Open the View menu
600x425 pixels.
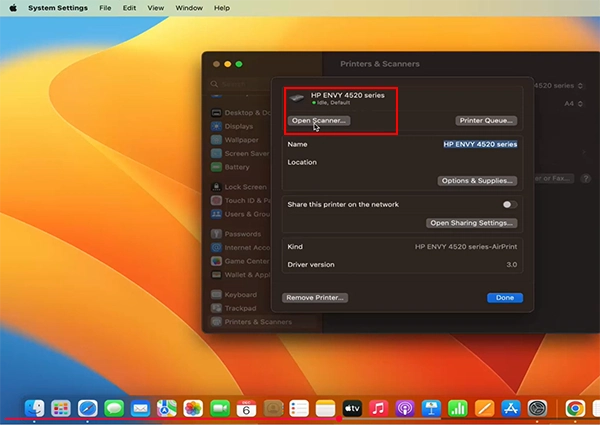pos(156,8)
